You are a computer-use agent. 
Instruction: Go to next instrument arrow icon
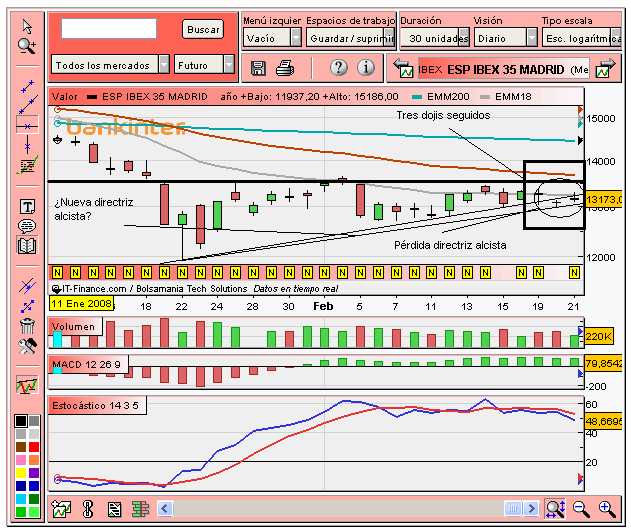[606, 68]
